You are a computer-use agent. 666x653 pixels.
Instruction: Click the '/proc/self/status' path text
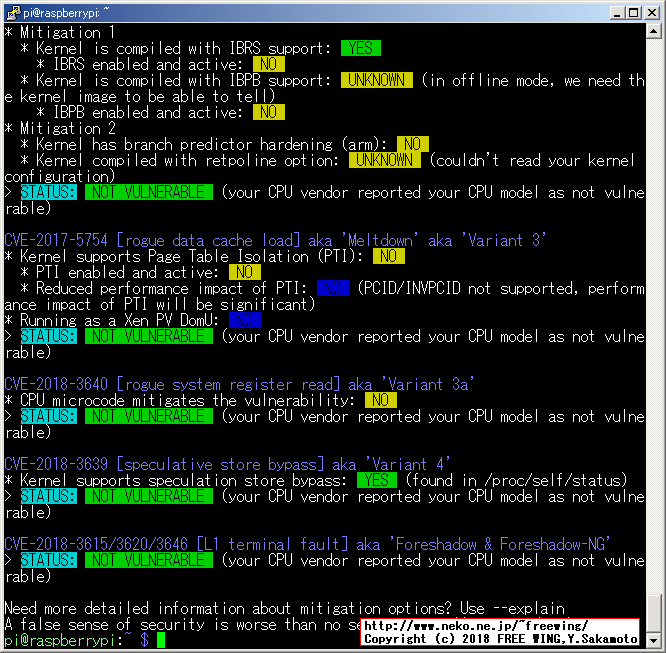pos(553,480)
